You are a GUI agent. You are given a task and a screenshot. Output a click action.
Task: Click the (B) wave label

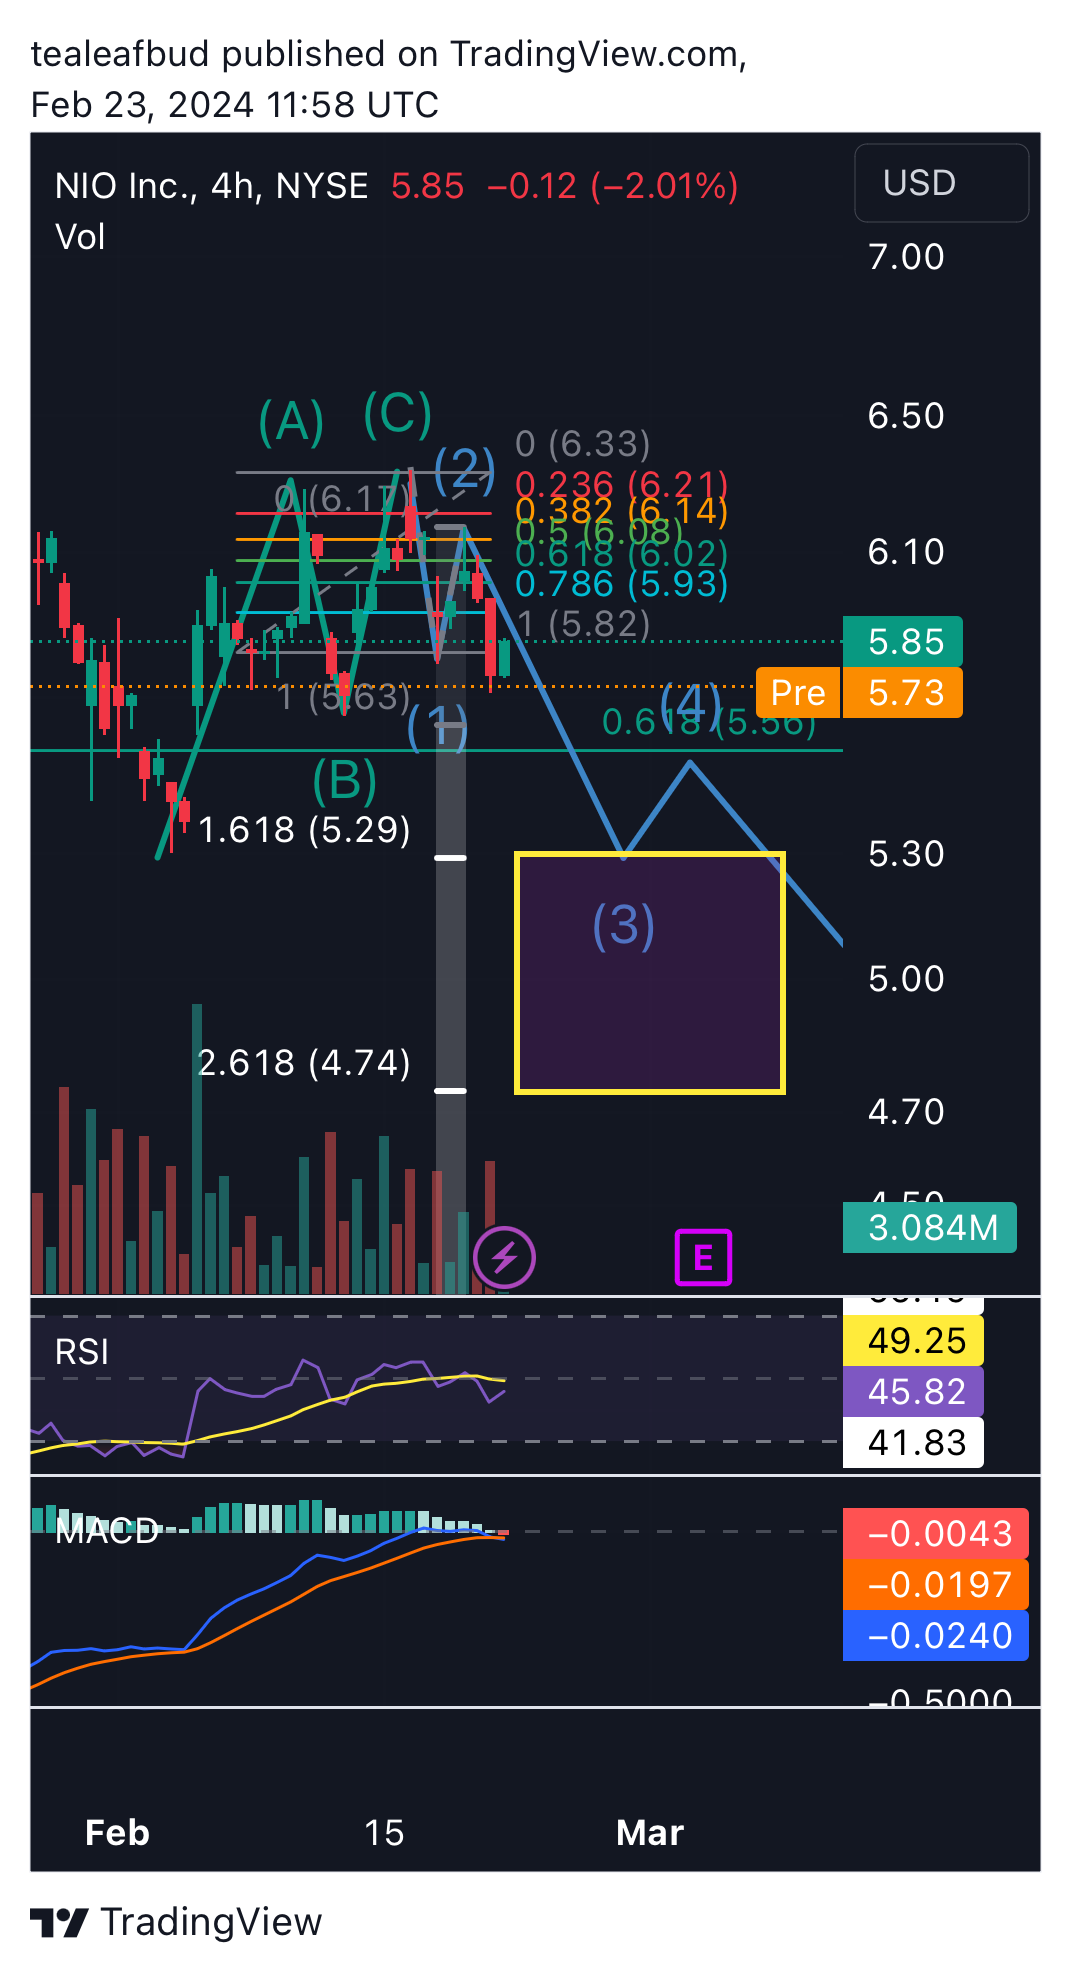coord(344,780)
